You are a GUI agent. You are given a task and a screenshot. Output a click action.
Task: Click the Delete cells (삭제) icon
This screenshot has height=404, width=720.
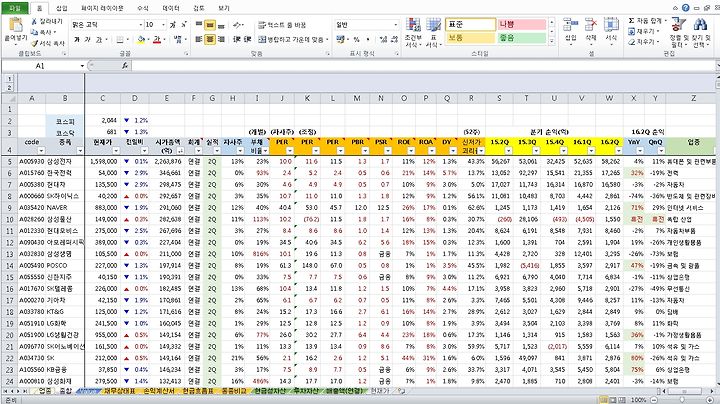coord(591,26)
